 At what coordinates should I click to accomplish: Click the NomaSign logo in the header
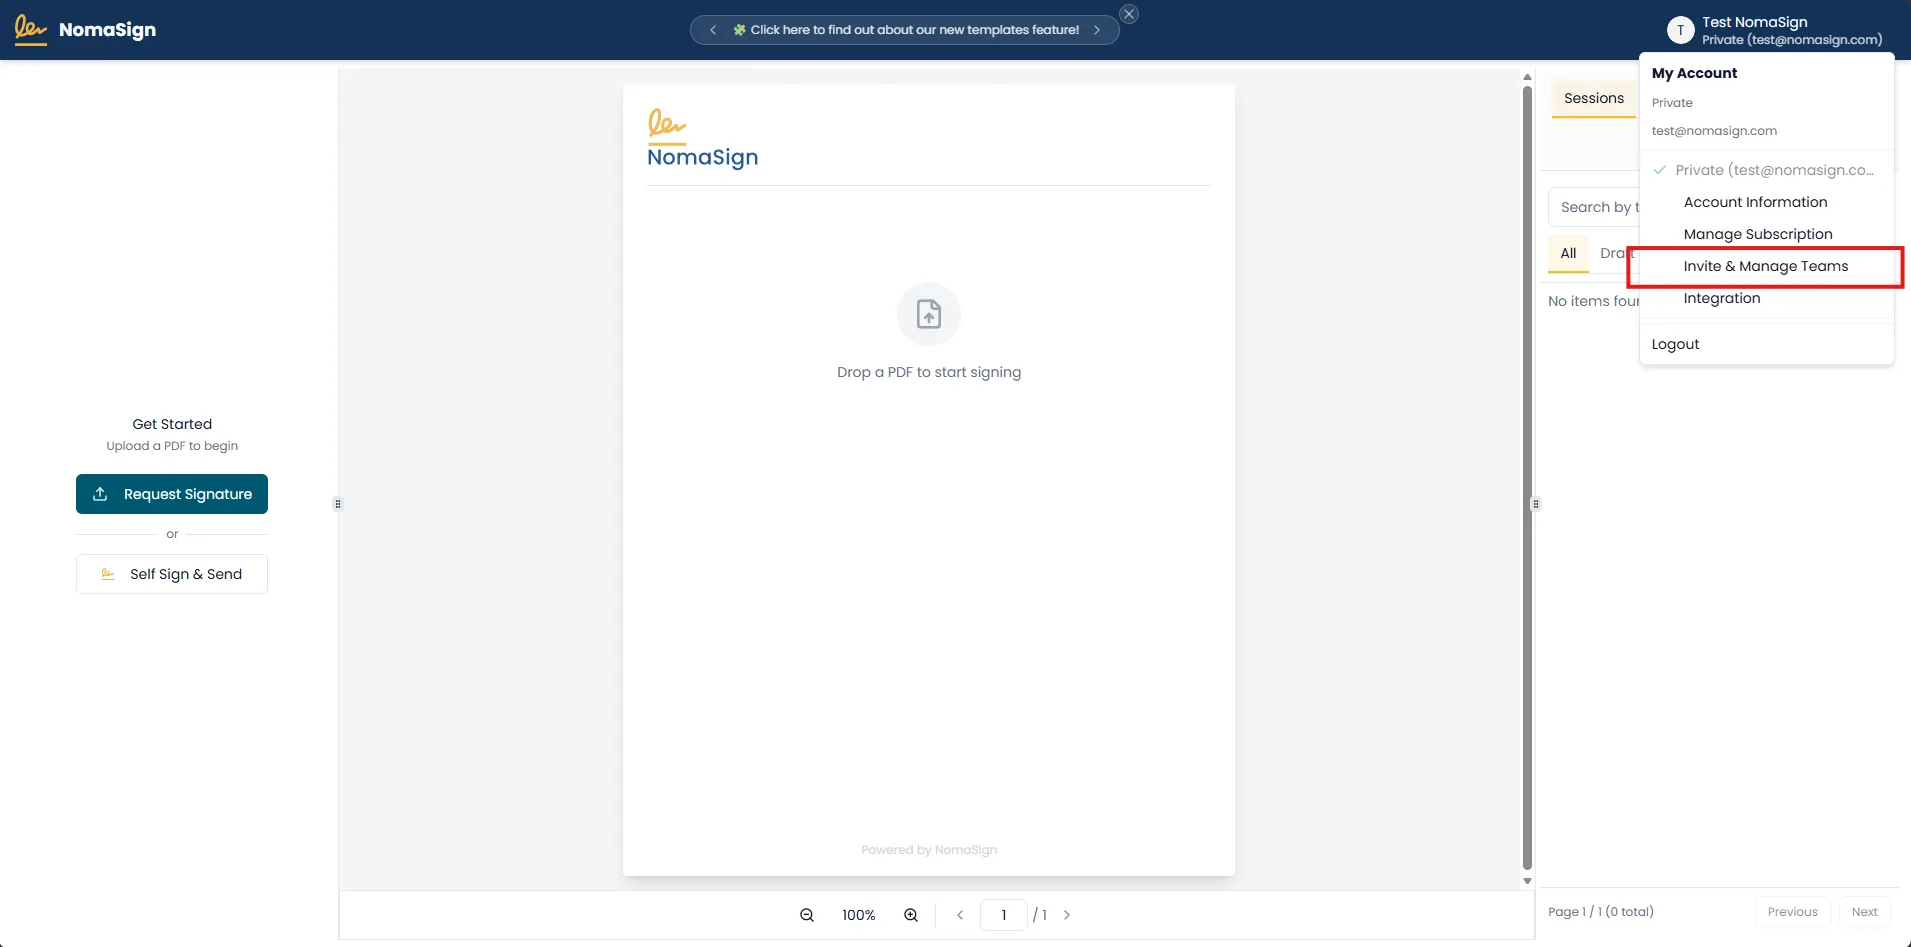coord(86,29)
